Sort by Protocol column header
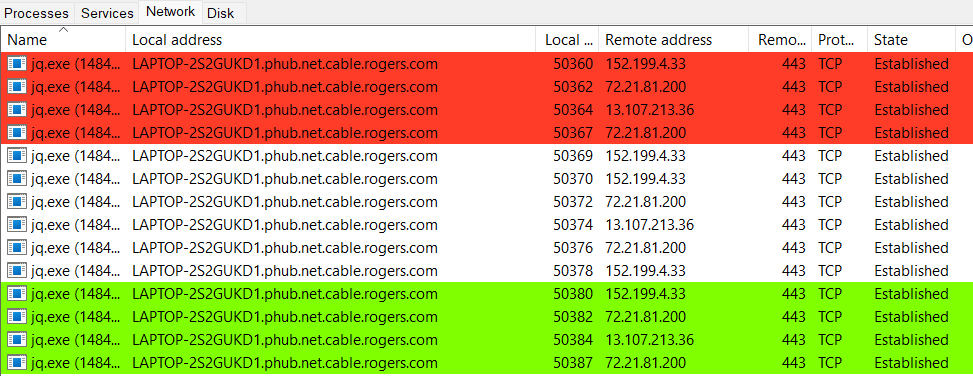Viewport: 973px width, 376px height. click(840, 40)
